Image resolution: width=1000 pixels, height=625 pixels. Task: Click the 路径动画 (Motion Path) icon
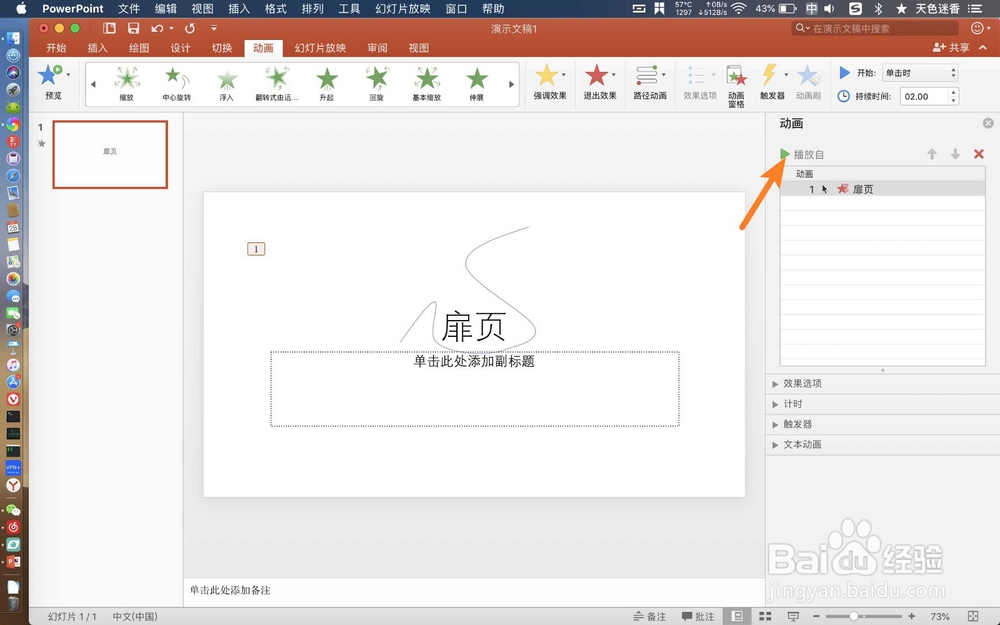[x=648, y=76]
